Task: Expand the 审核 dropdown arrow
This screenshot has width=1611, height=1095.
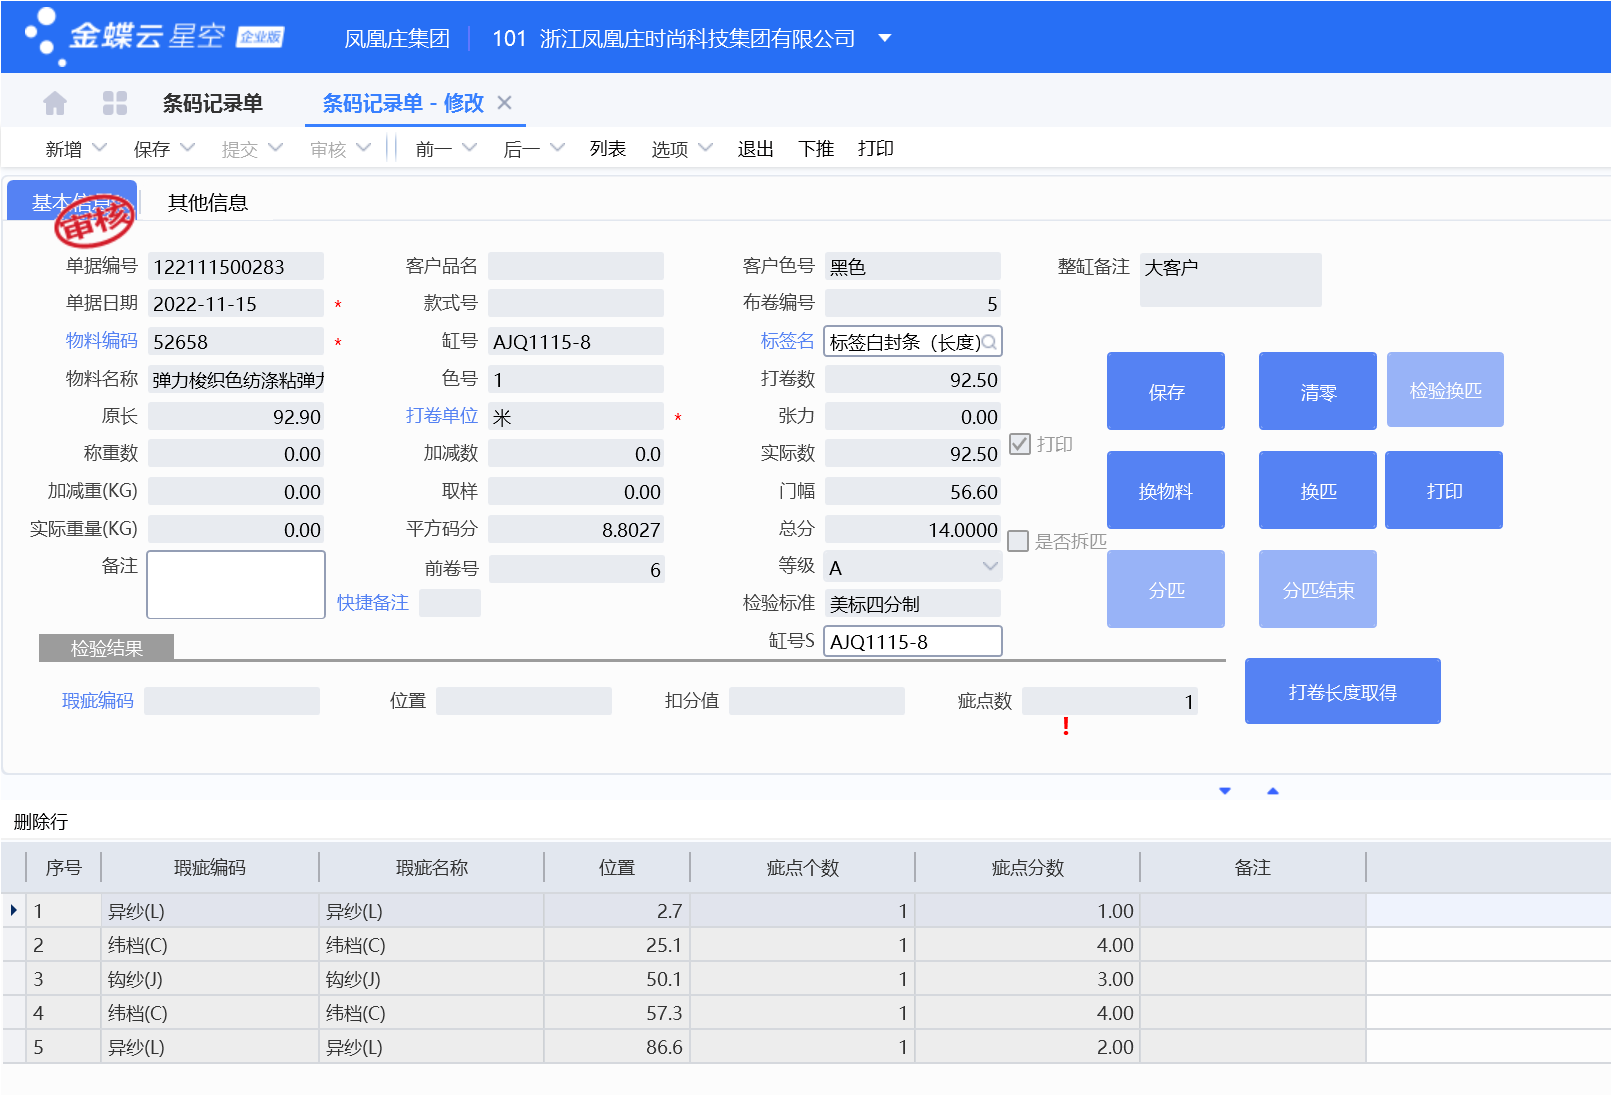Action: (x=363, y=147)
